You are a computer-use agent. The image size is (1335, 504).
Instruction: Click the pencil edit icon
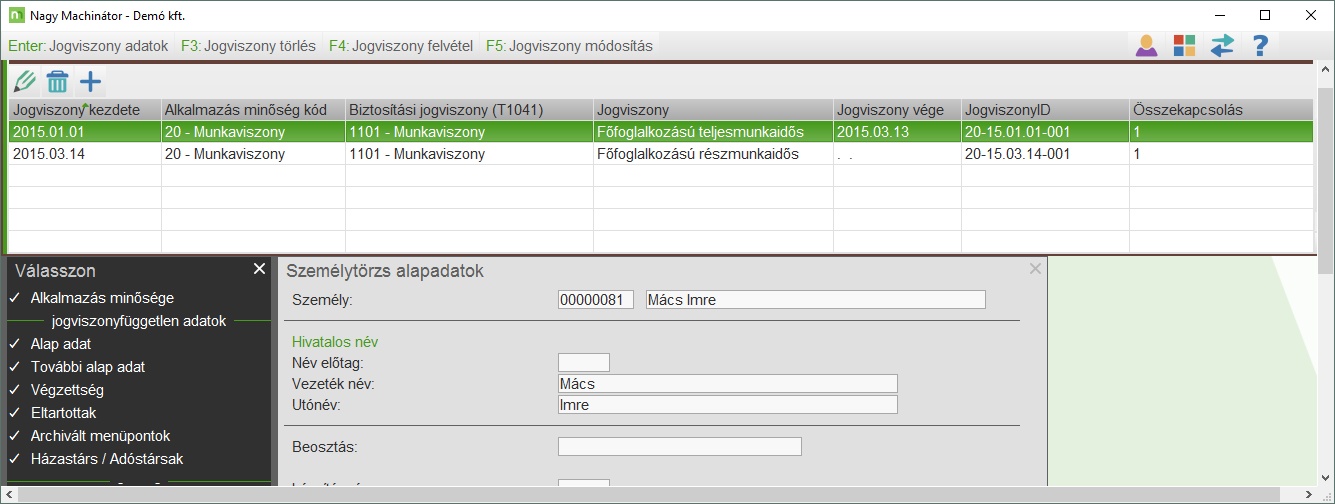26,82
